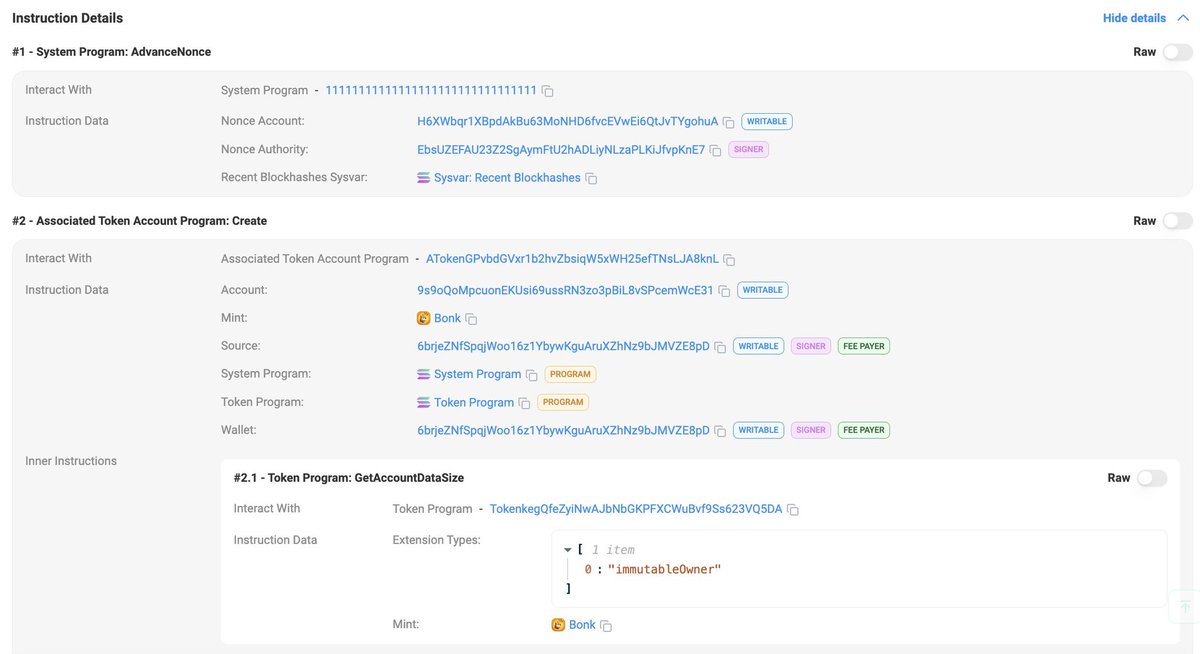Copy the Wallet address 6brjeZNf…
Image resolution: width=1200 pixels, height=654 pixels.
click(720, 431)
